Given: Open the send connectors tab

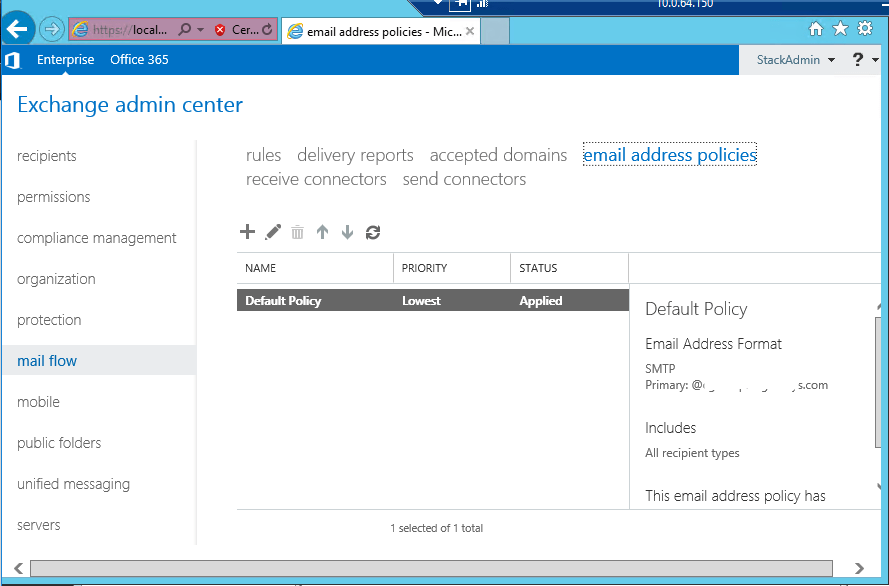Looking at the screenshot, I should tap(464, 179).
